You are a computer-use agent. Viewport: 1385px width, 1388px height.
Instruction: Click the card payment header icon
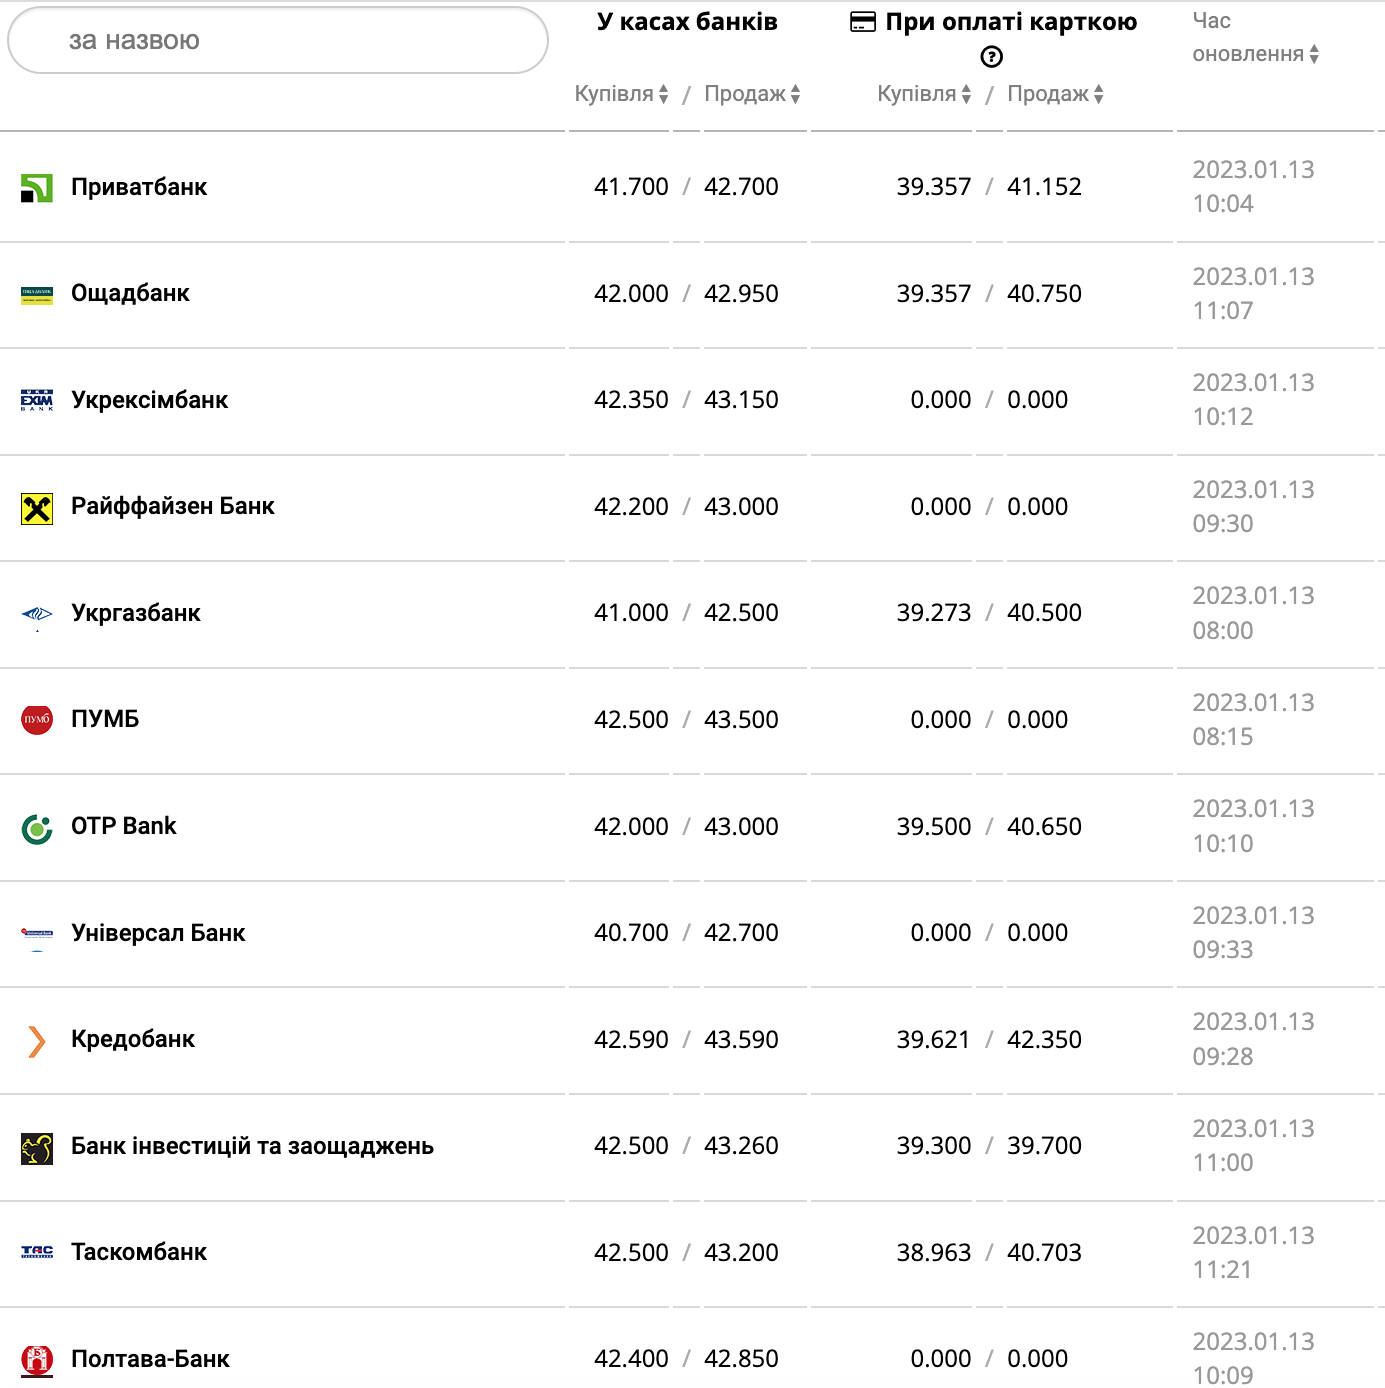(862, 22)
